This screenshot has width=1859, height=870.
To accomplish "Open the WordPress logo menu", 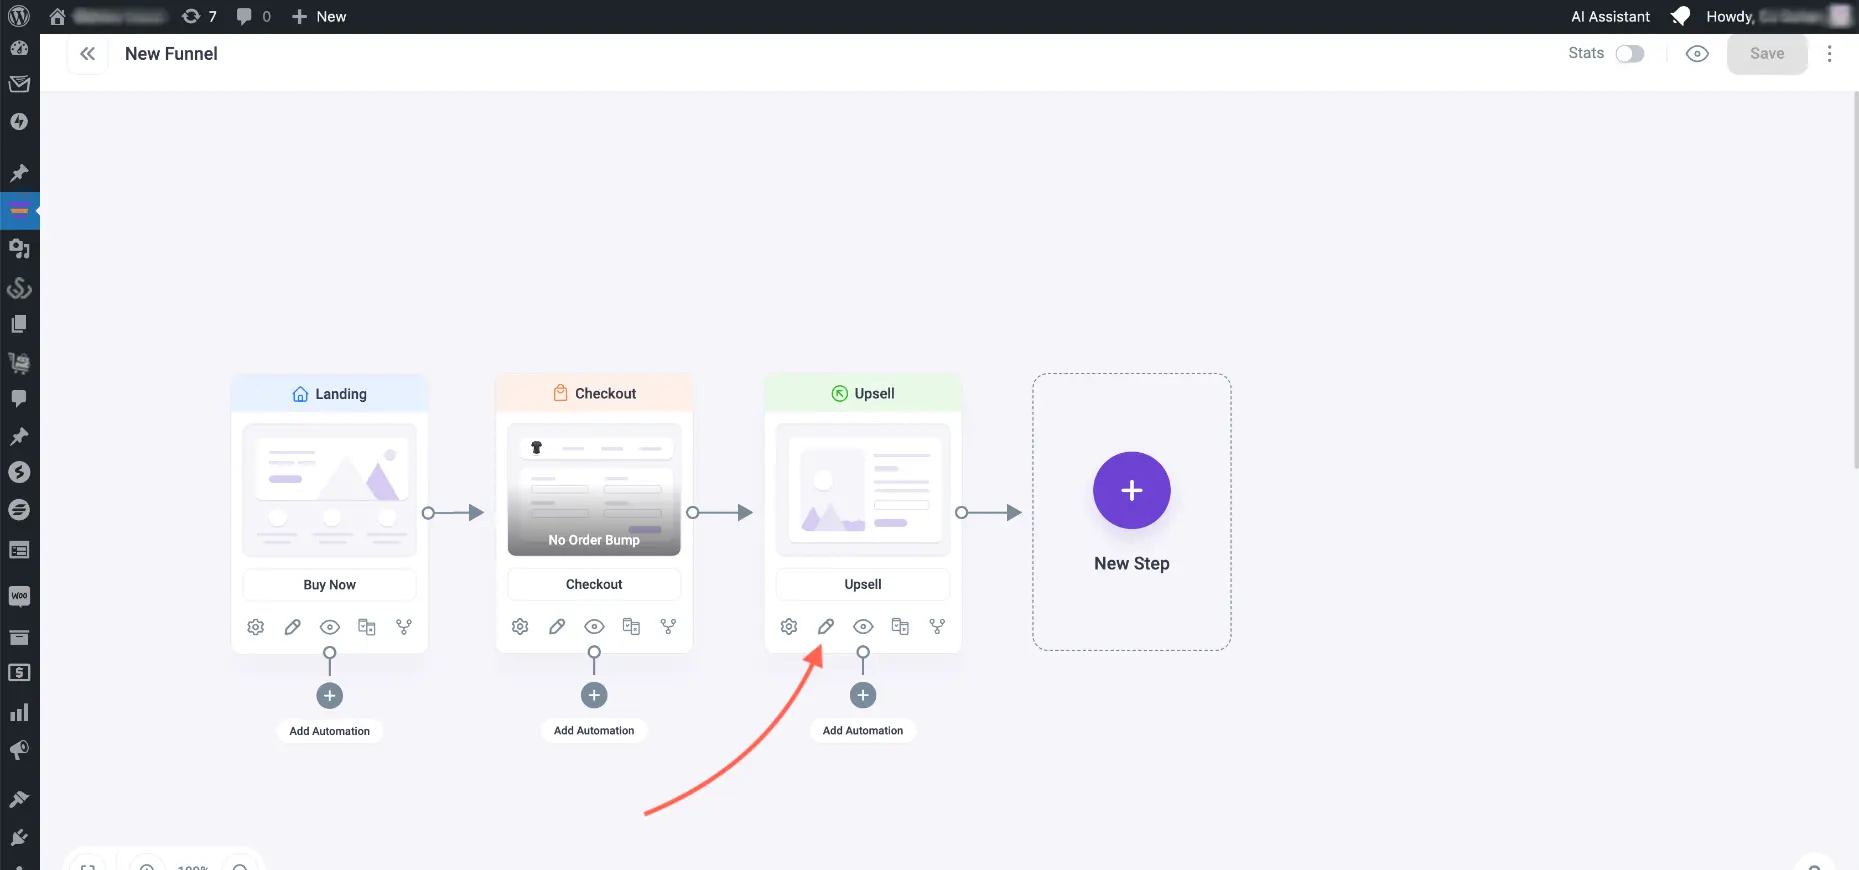I will pos(19,16).
